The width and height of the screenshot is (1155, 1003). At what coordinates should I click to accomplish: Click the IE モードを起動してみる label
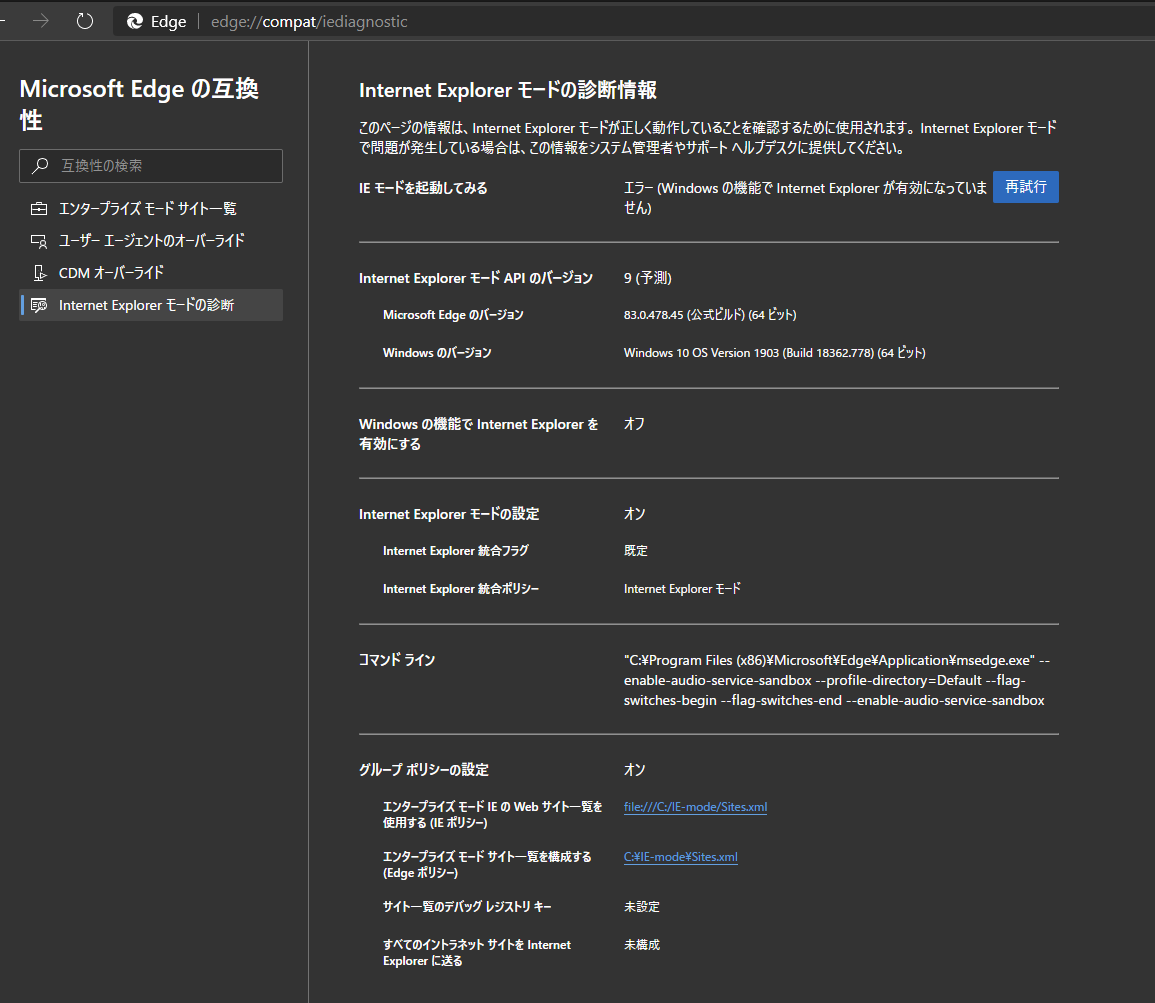point(423,189)
